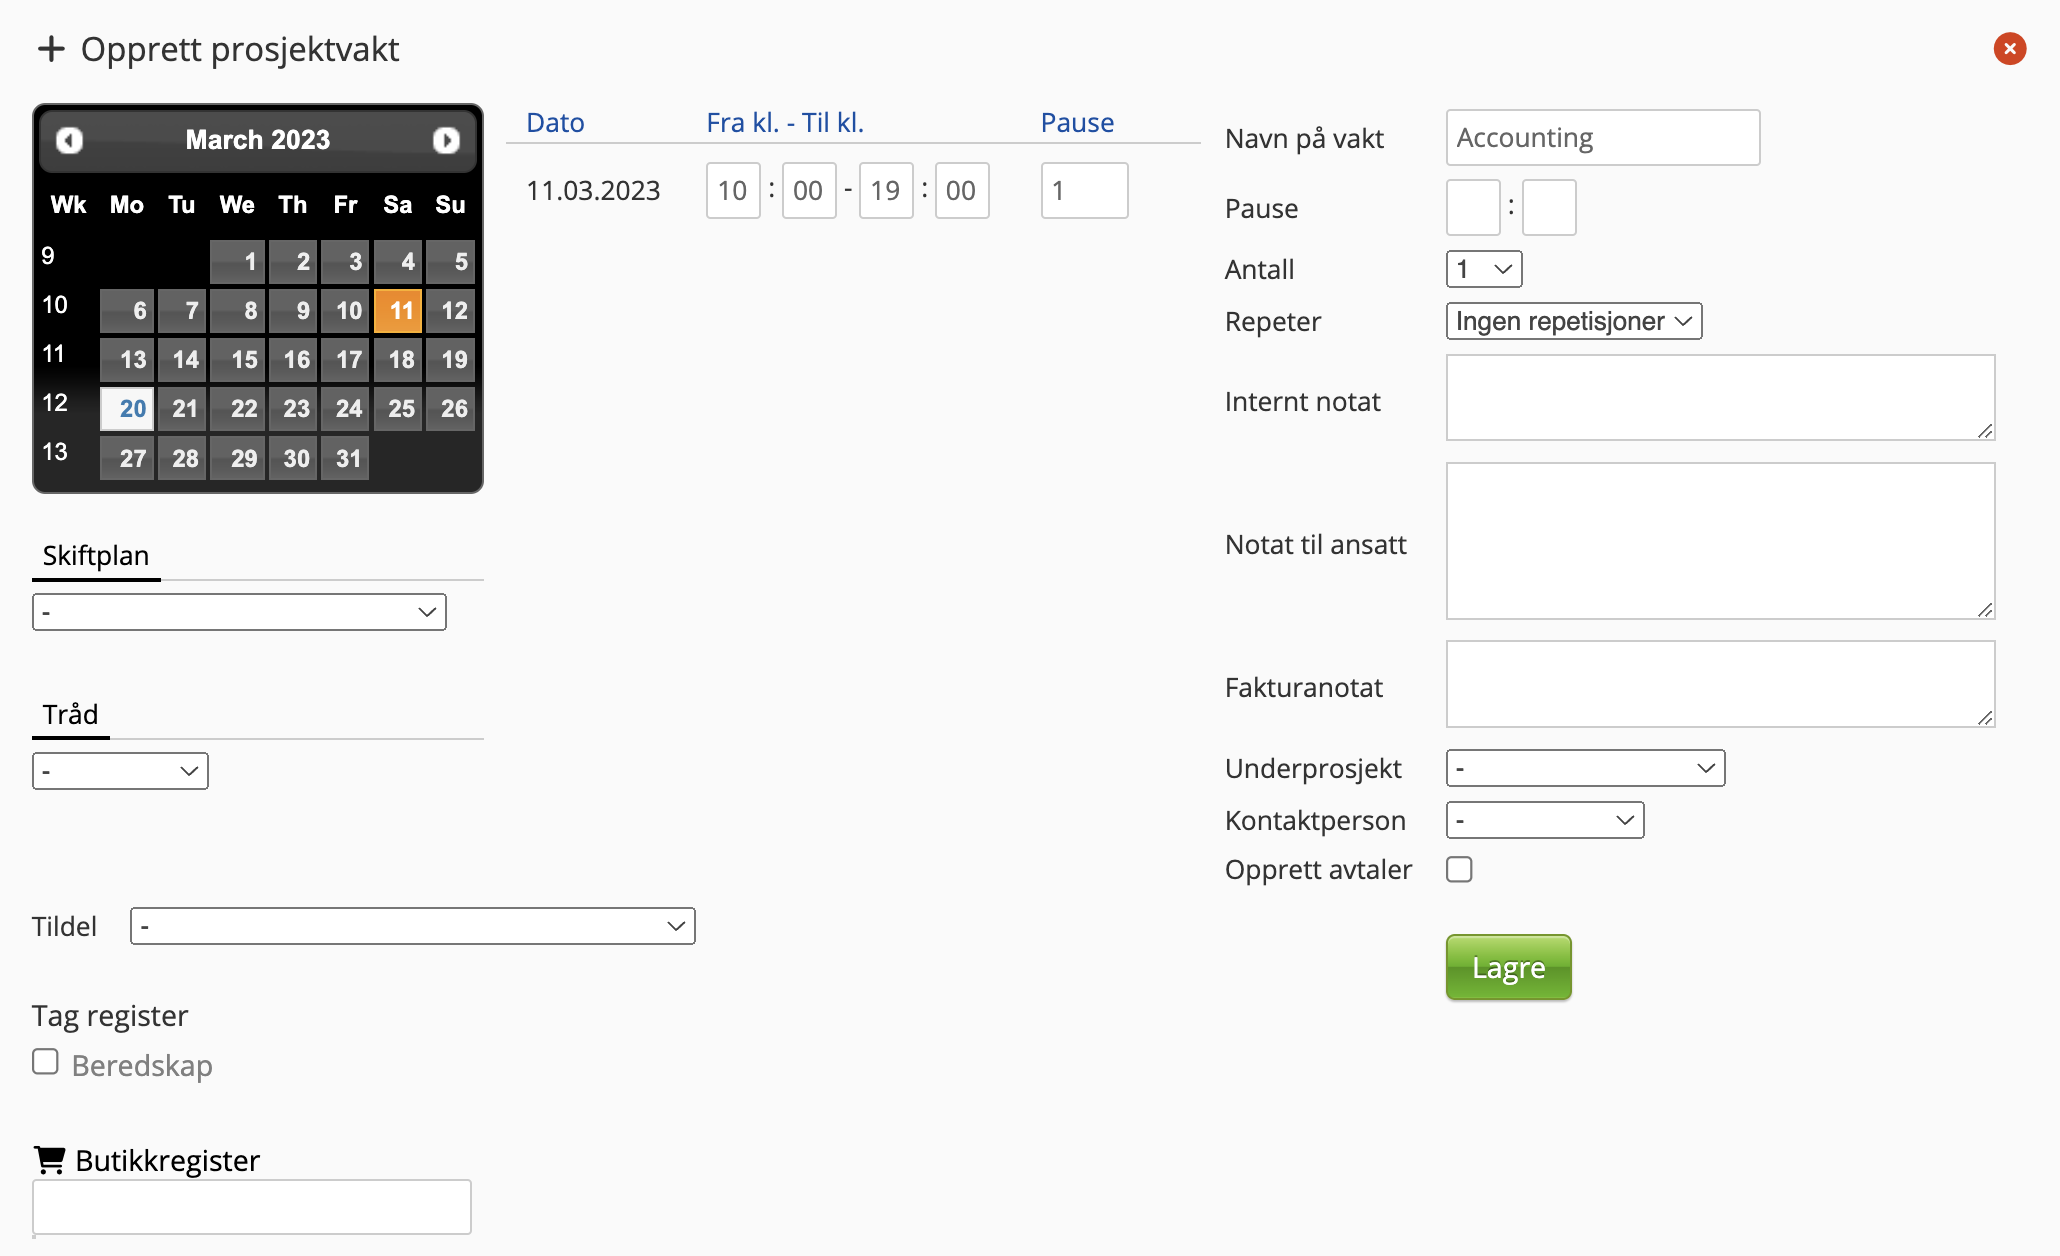This screenshot has height=1256, width=2060.
Task: Open the Underprosjekt dropdown
Action: click(1585, 768)
